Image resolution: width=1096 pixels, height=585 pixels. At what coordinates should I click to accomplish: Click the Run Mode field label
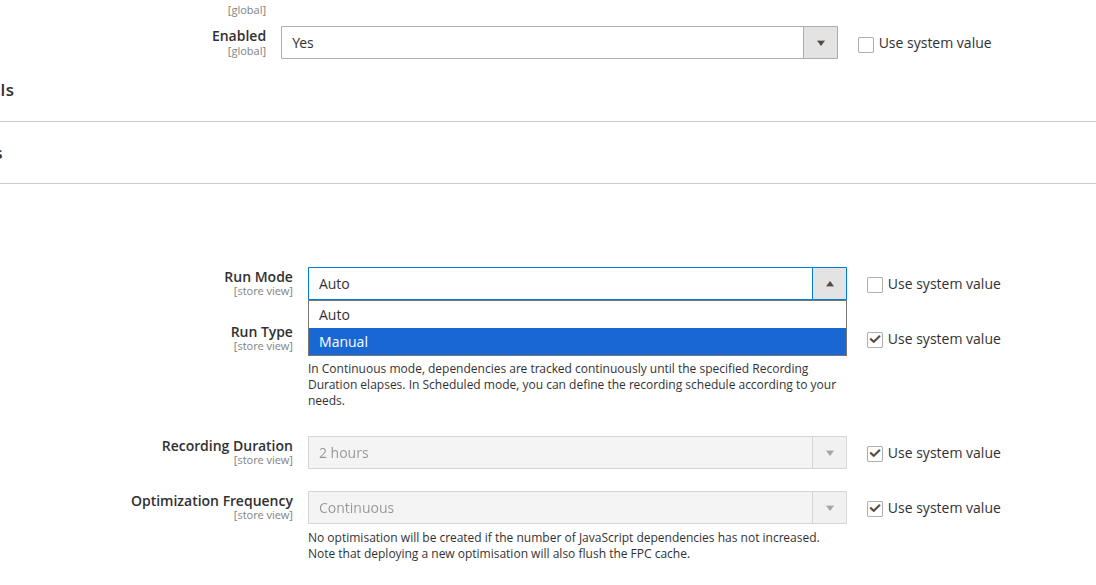click(x=258, y=277)
